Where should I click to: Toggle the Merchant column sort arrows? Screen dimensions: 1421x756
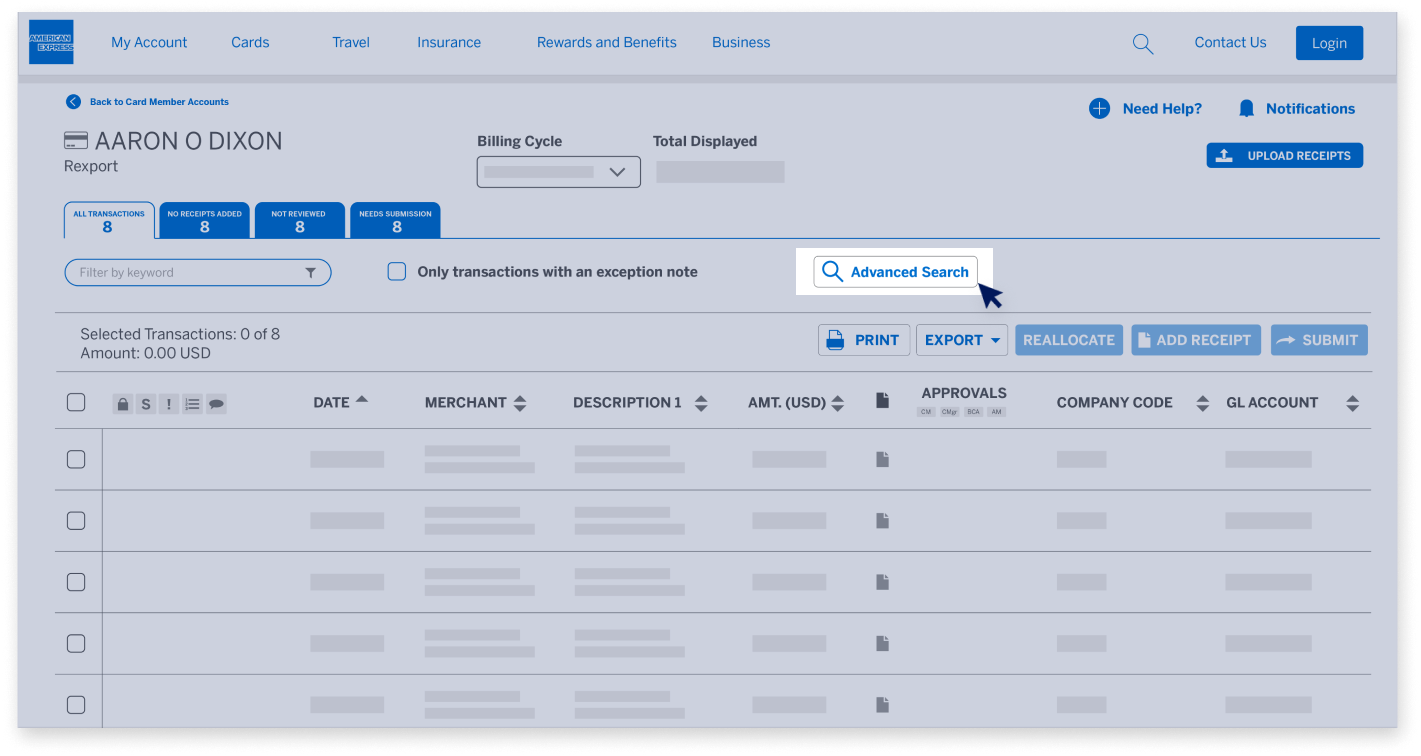(520, 403)
